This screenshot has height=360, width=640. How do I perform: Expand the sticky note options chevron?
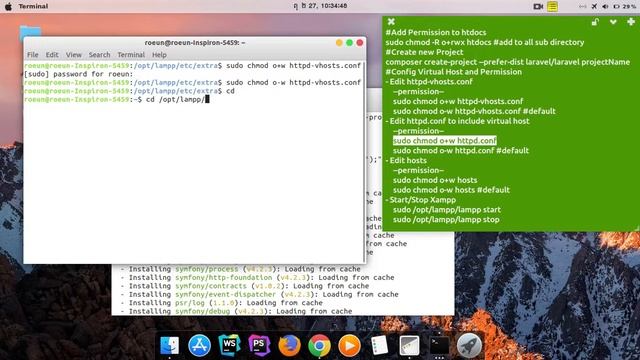tap(613, 22)
